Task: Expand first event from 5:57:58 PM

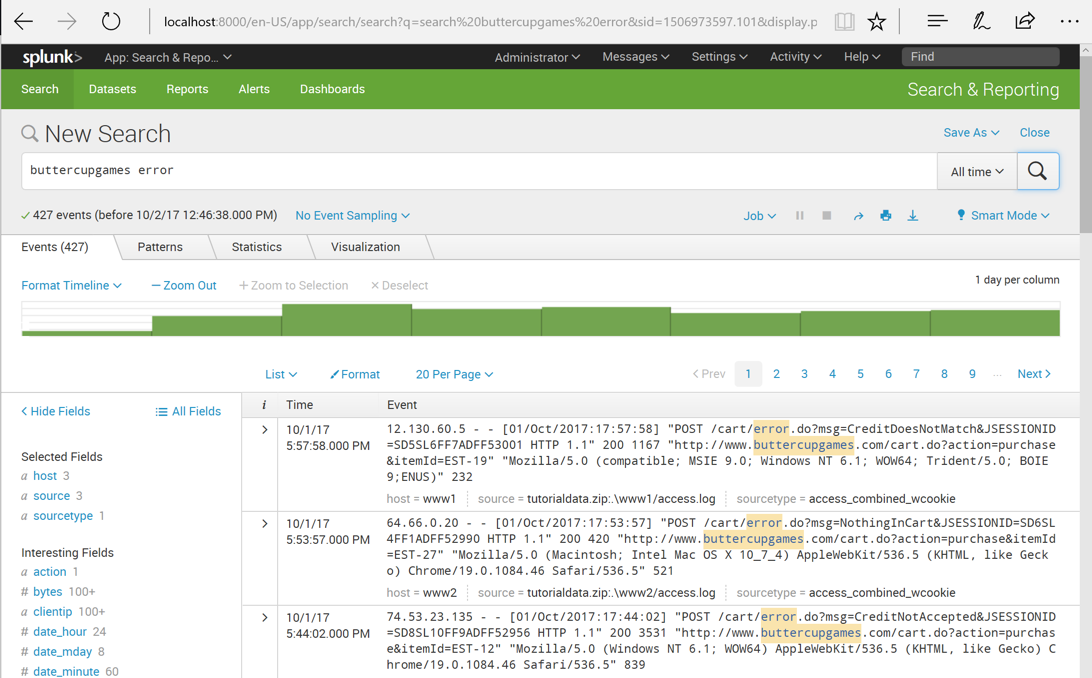Action: [264, 430]
